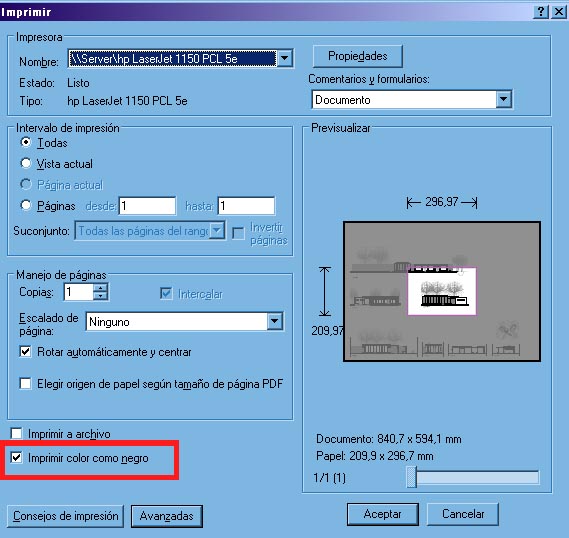Check Imprimir a archivo option

[x=16, y=434]
